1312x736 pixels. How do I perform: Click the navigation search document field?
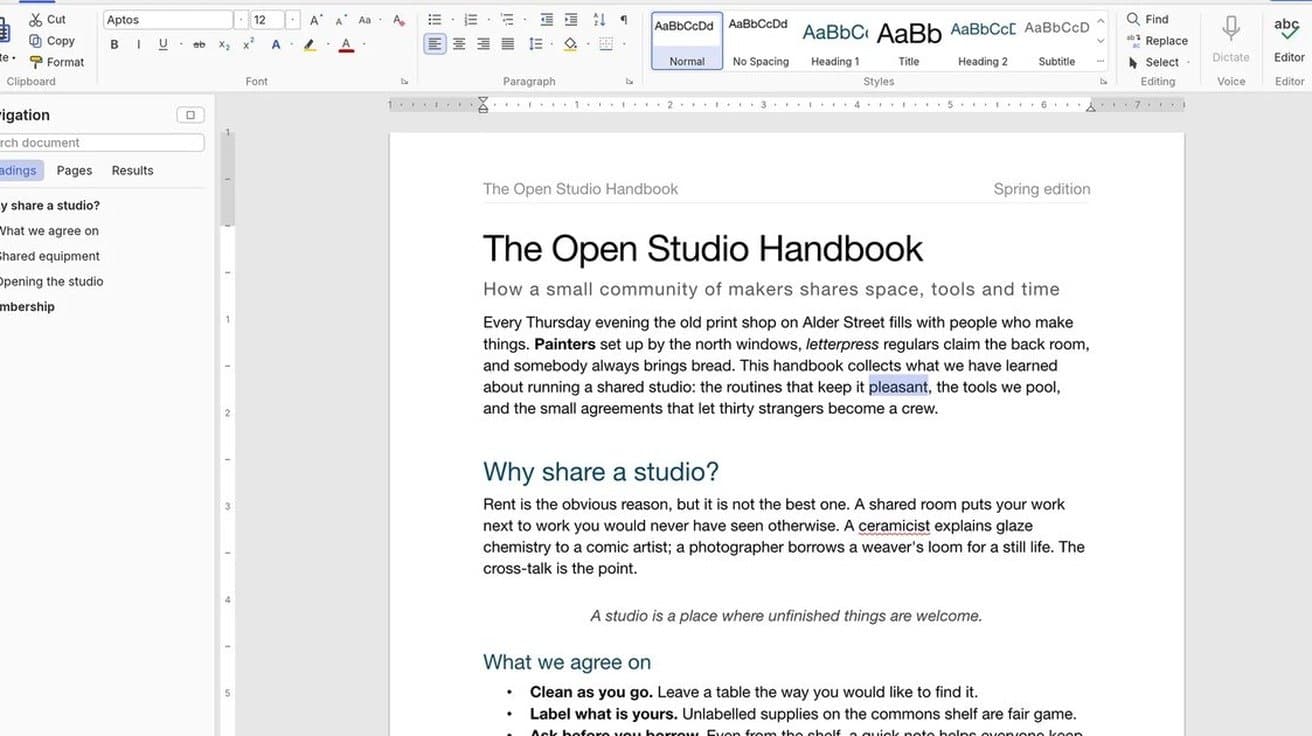tap(102, 143)
